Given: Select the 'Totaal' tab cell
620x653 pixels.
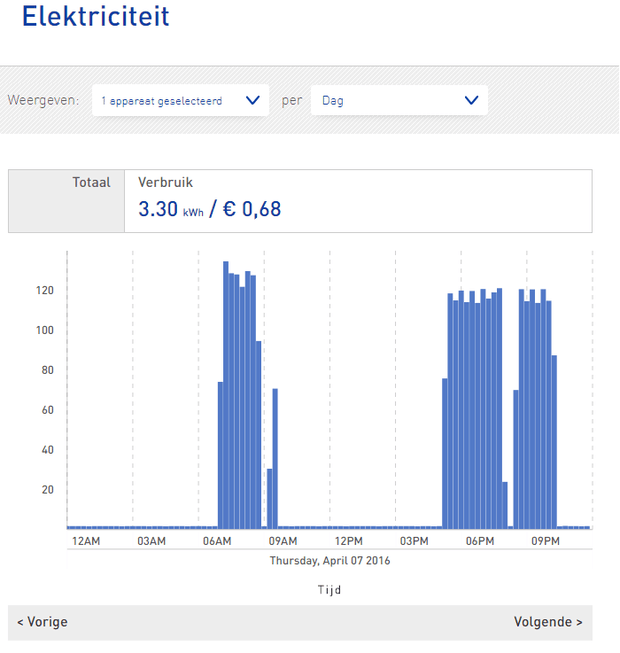Looking at the screenshot, I should point(67,201).
